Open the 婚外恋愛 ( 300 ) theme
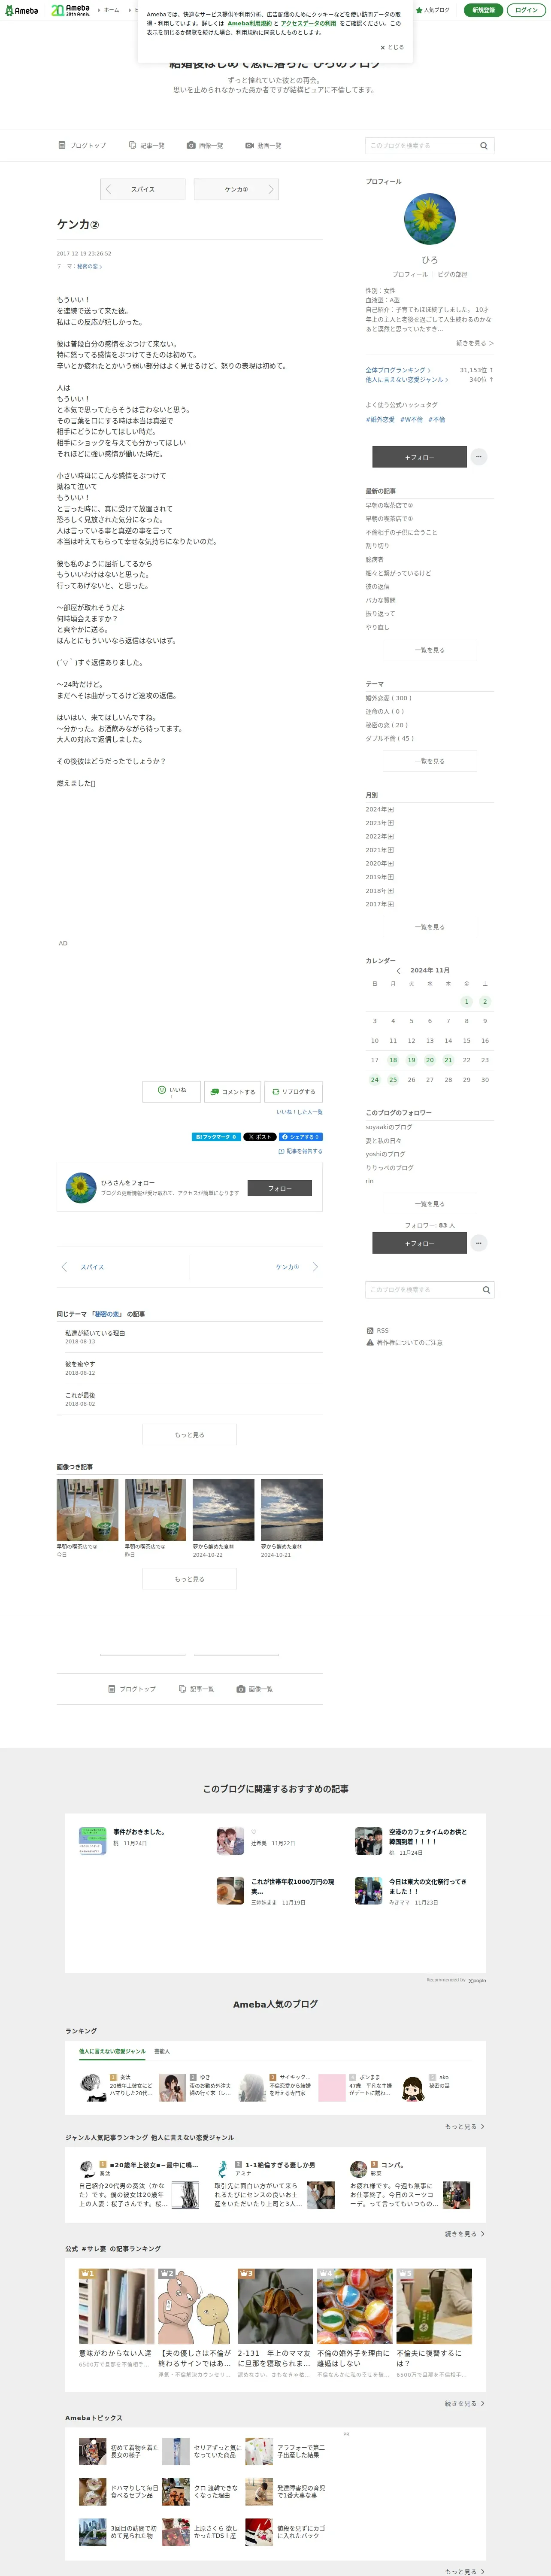The height and width of the screenshot is (2576, 551). click(388, 698)
